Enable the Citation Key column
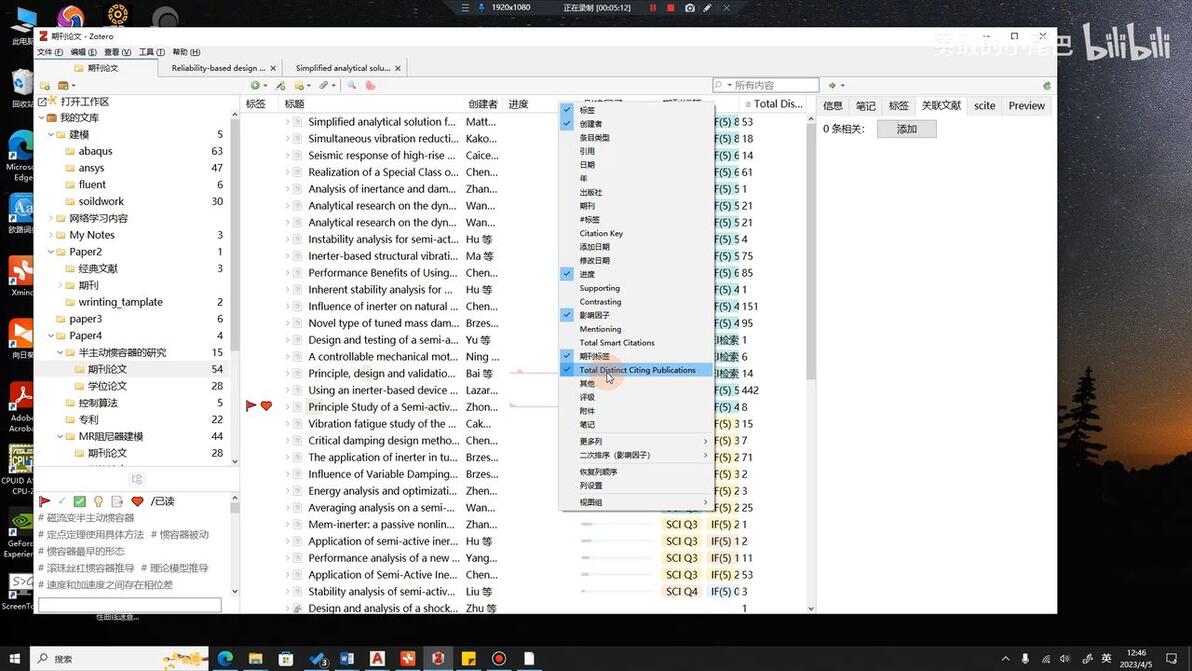Viewport: 1192px width, 671px height. pos(601,233)
